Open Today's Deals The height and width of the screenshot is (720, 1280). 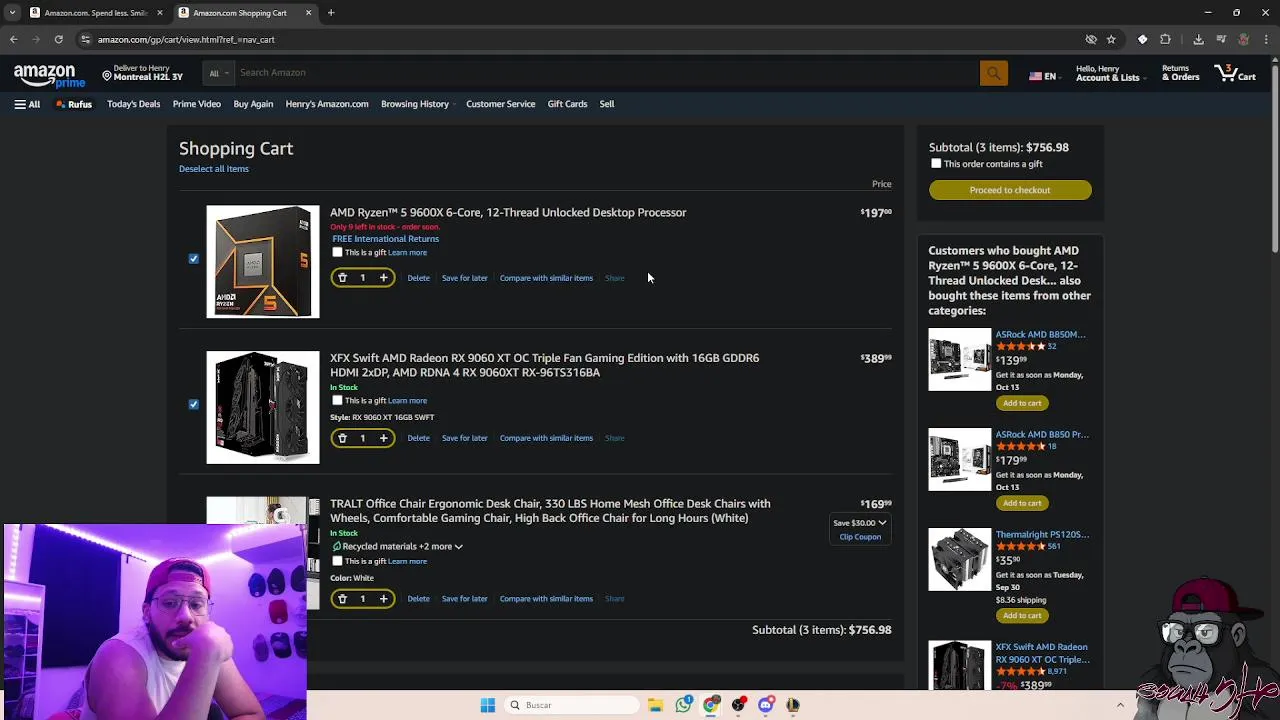click(133, 104)
